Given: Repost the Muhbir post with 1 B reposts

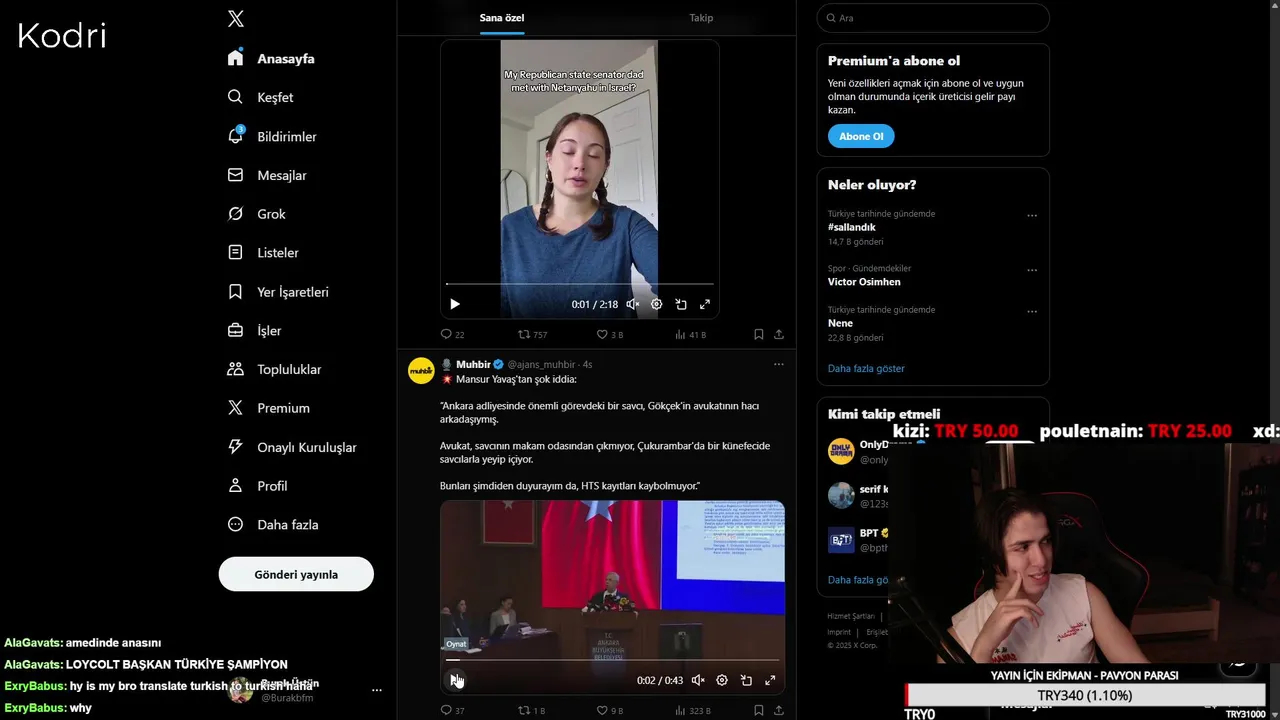Looking at the screenshot, I should click(x=531, y=710).
